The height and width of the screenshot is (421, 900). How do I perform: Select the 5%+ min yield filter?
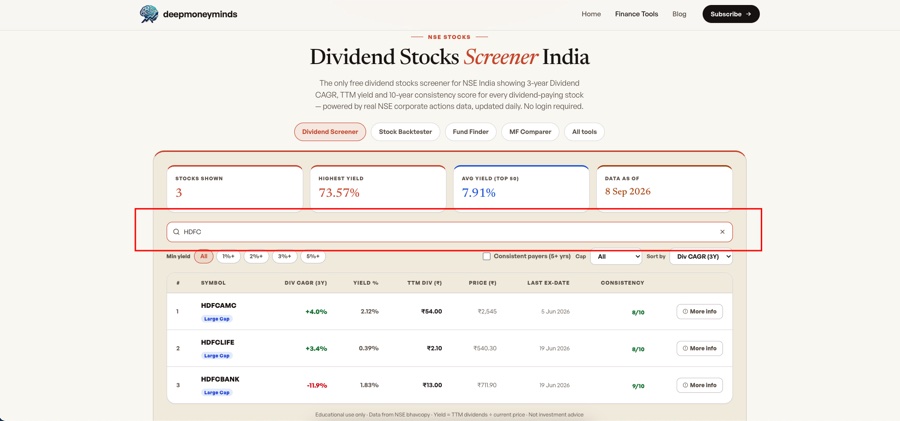point(313,256)
